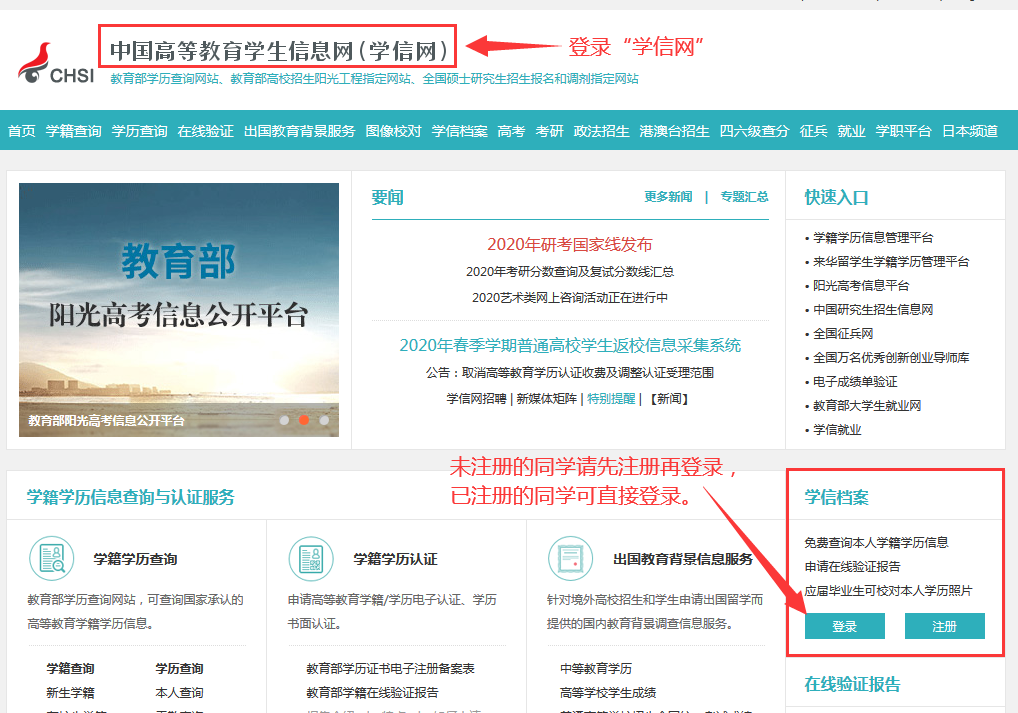1018x713 pixels.
Task: Open 2020年考研分数查询及复试分数线汇总 link
Action: [x=569, y=271]
